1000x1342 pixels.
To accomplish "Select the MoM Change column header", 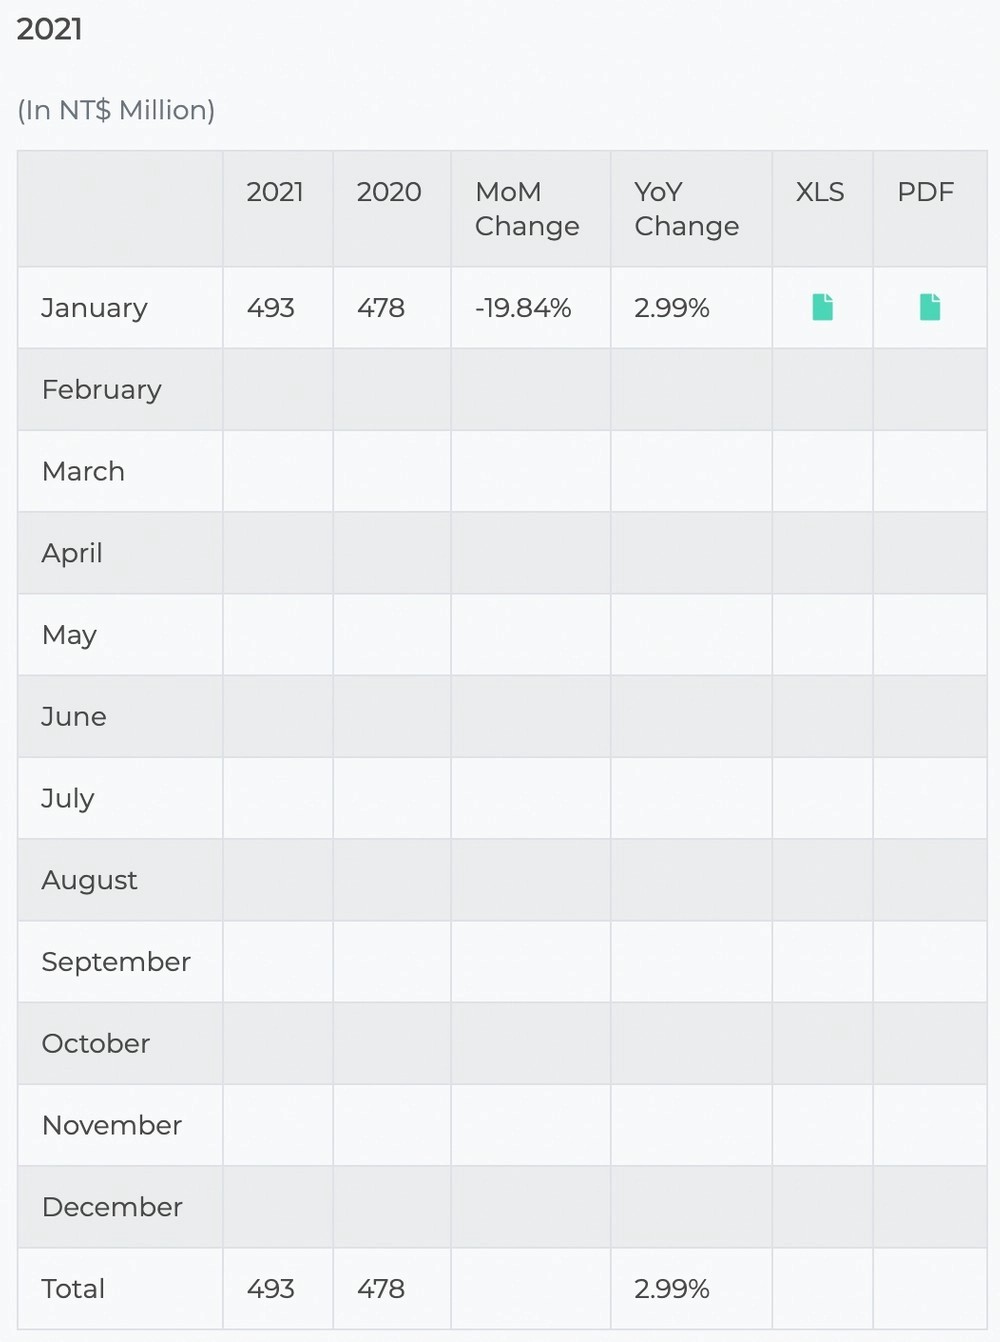I will coord(527,209).
